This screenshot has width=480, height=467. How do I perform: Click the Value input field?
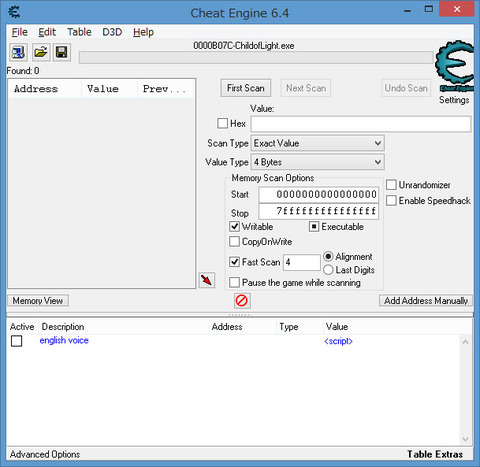coord(361,124)
